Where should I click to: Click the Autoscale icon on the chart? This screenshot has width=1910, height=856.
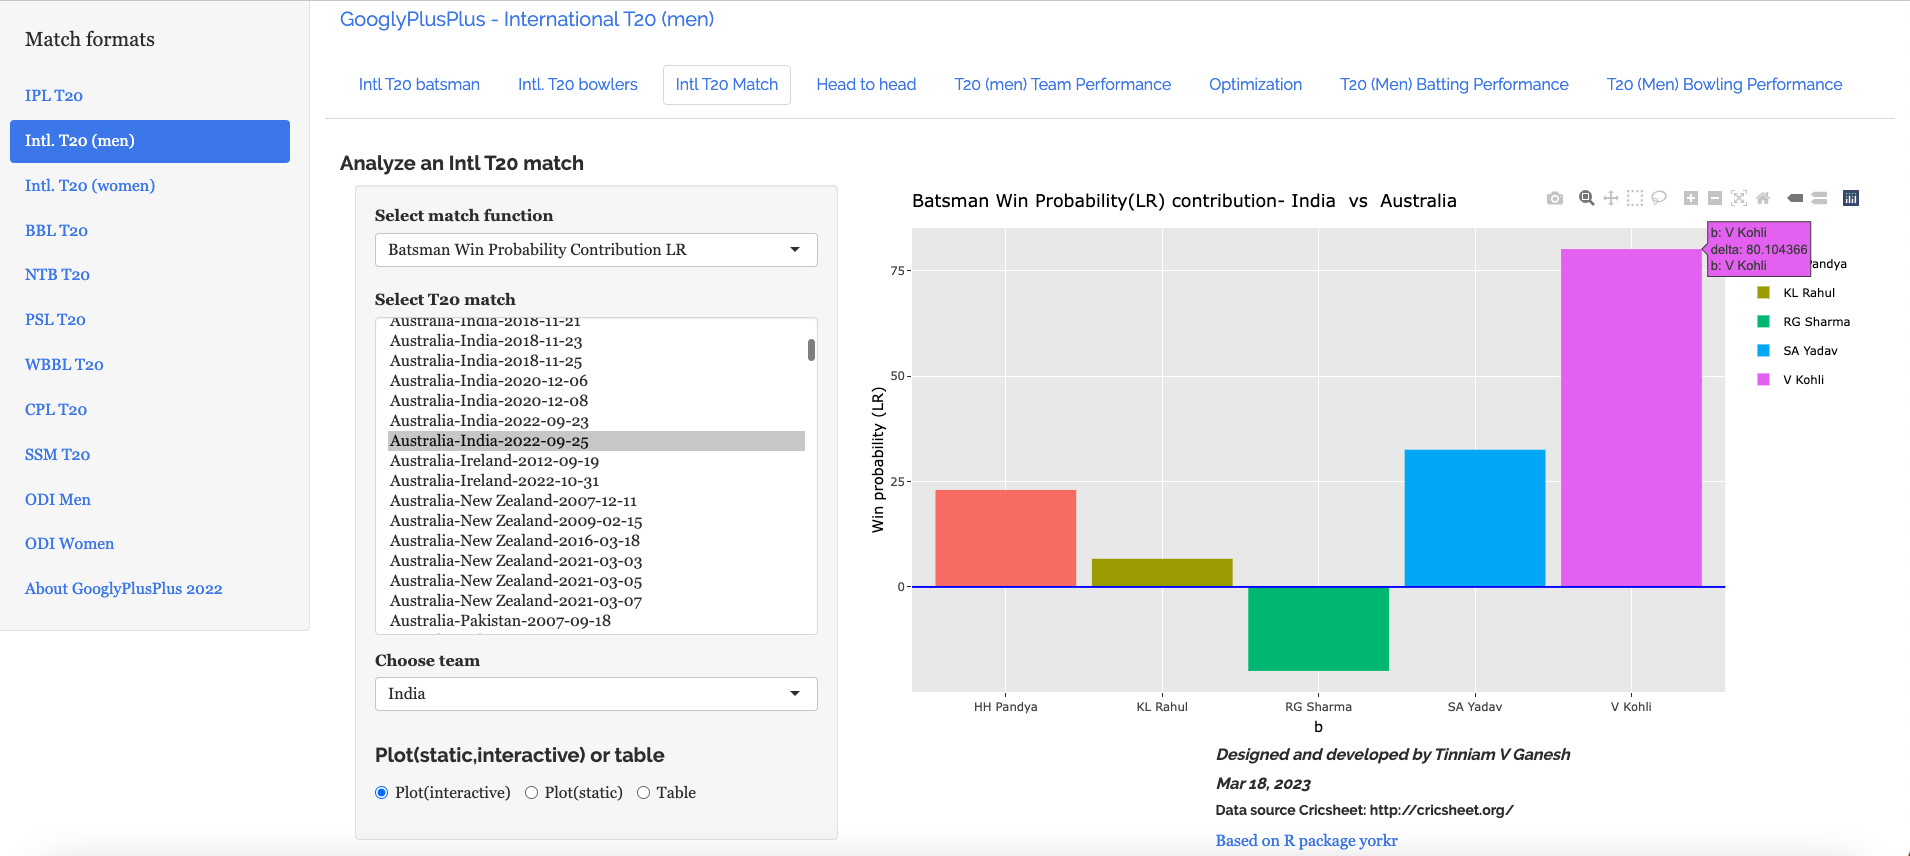pos(1739,198)
